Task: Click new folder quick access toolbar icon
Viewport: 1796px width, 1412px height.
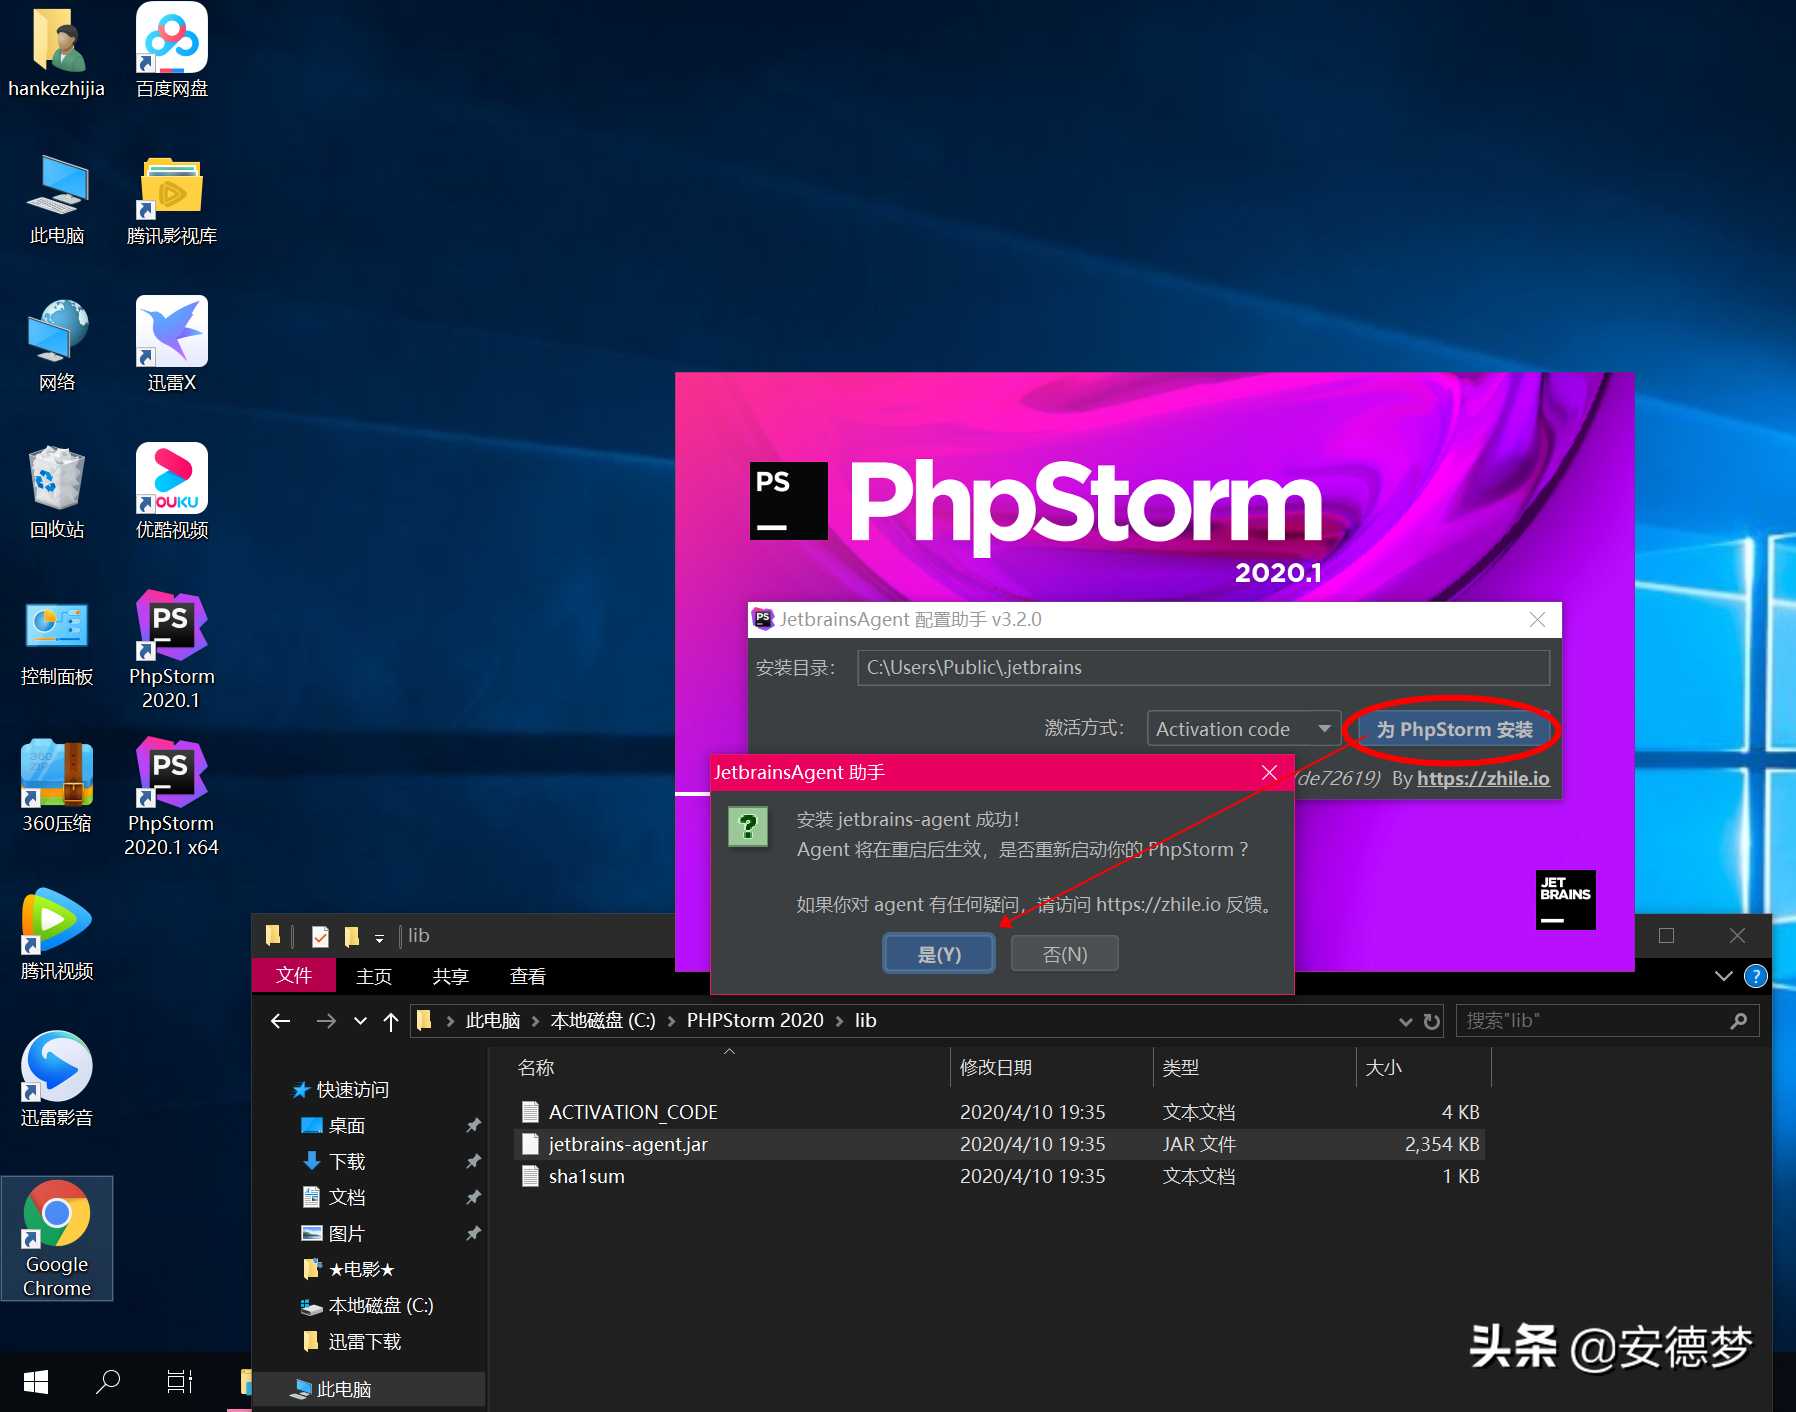Action: (x=351, y=936)
